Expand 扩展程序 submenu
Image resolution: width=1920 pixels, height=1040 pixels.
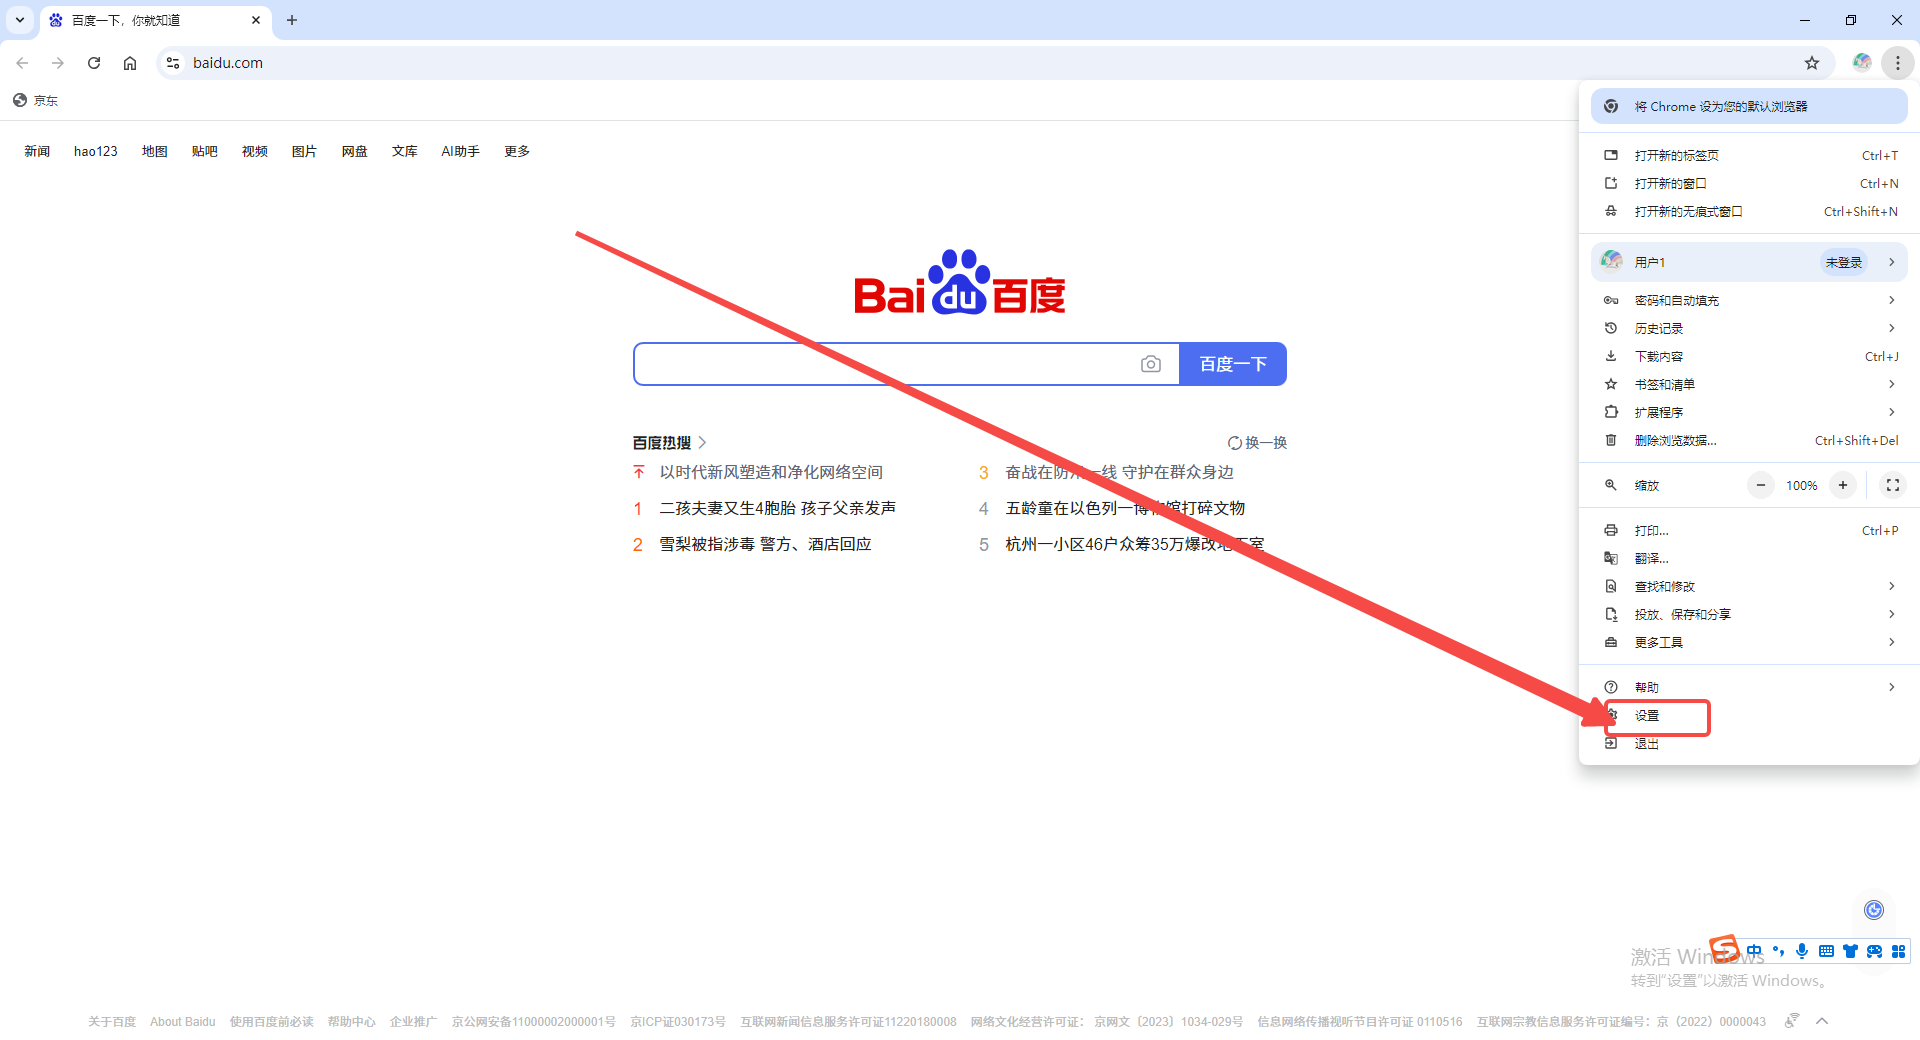[1749, 412]
